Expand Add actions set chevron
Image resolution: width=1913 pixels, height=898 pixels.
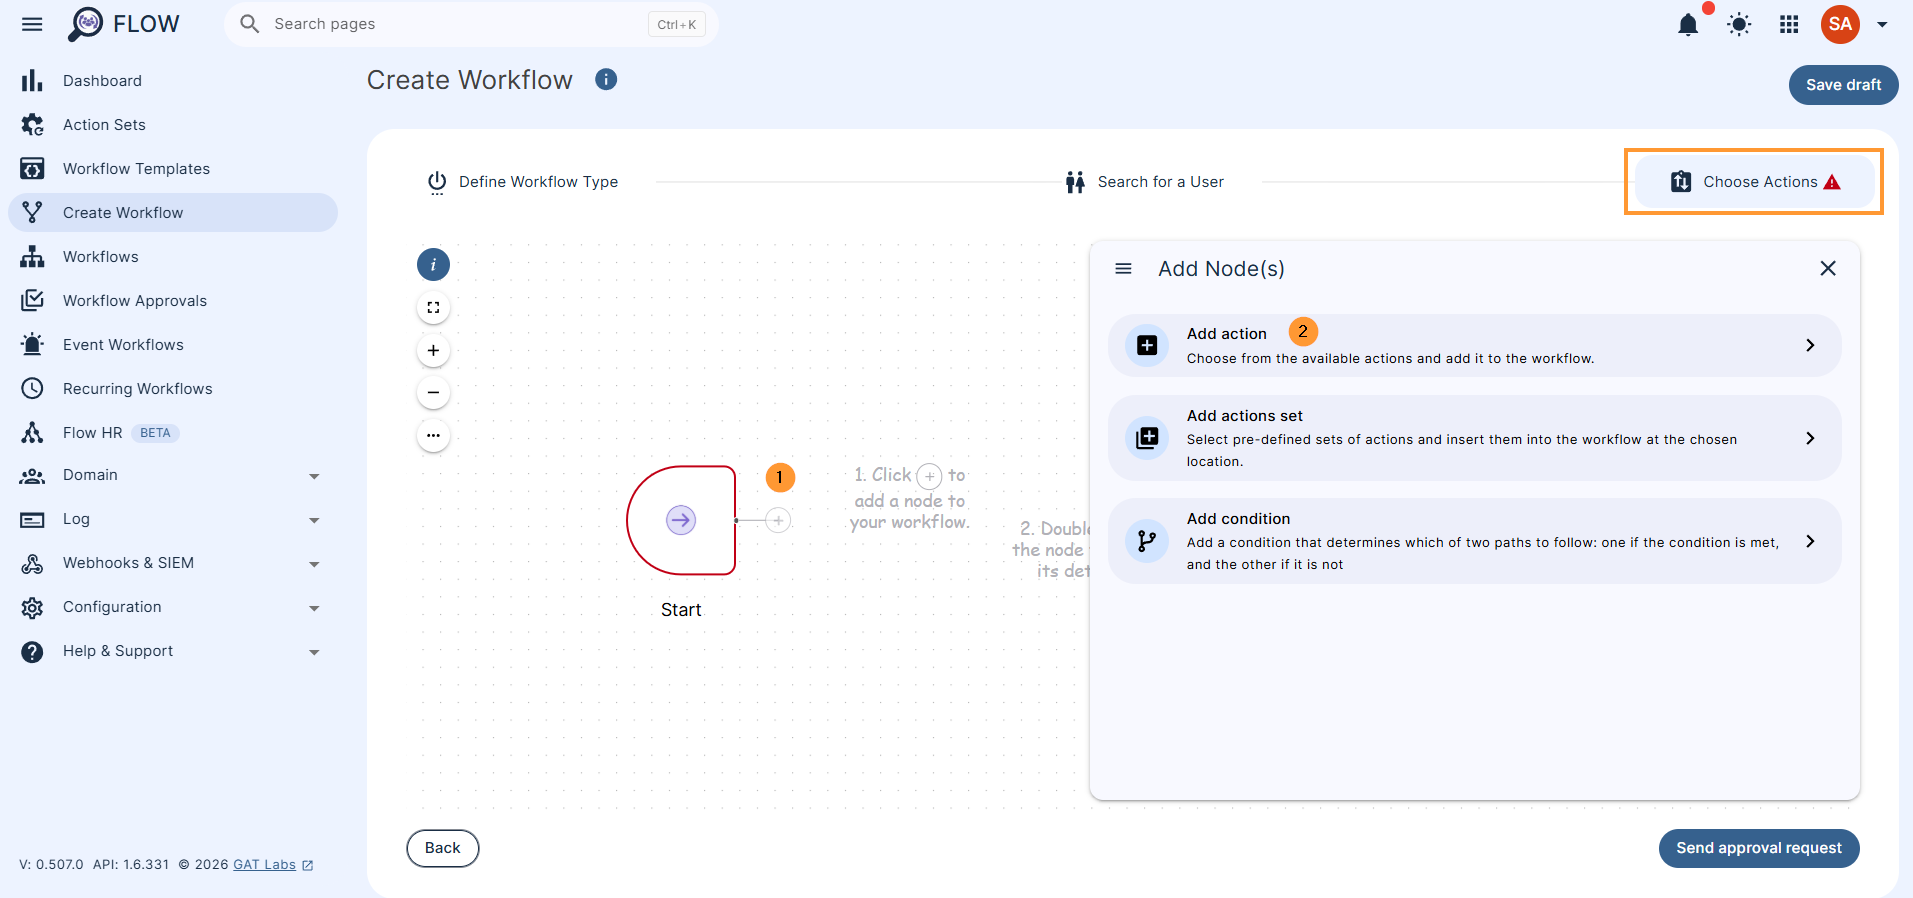pyautogui.click(x=1810, y=438)
